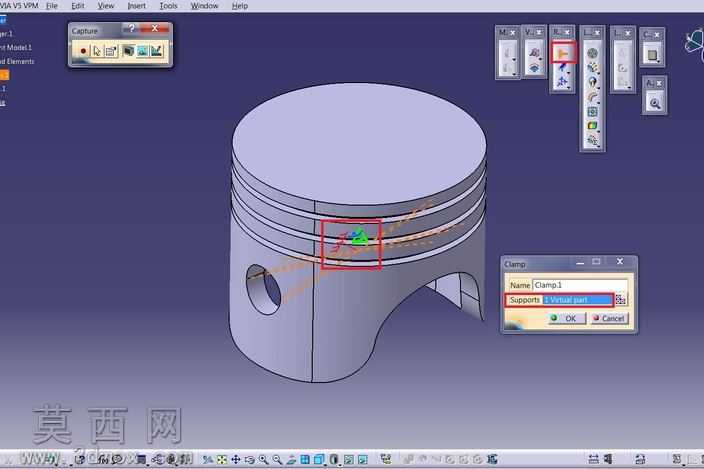The height and width of the screenshot is (469, 704).
Task: Expand the blue slider restraint dropdown arrow
Action: tap(568, 73)
